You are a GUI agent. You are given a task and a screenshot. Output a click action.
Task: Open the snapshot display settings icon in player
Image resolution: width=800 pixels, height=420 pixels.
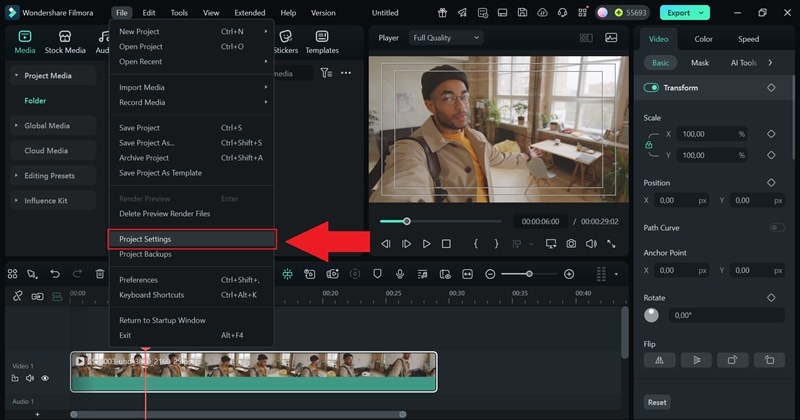pos(611,38)
